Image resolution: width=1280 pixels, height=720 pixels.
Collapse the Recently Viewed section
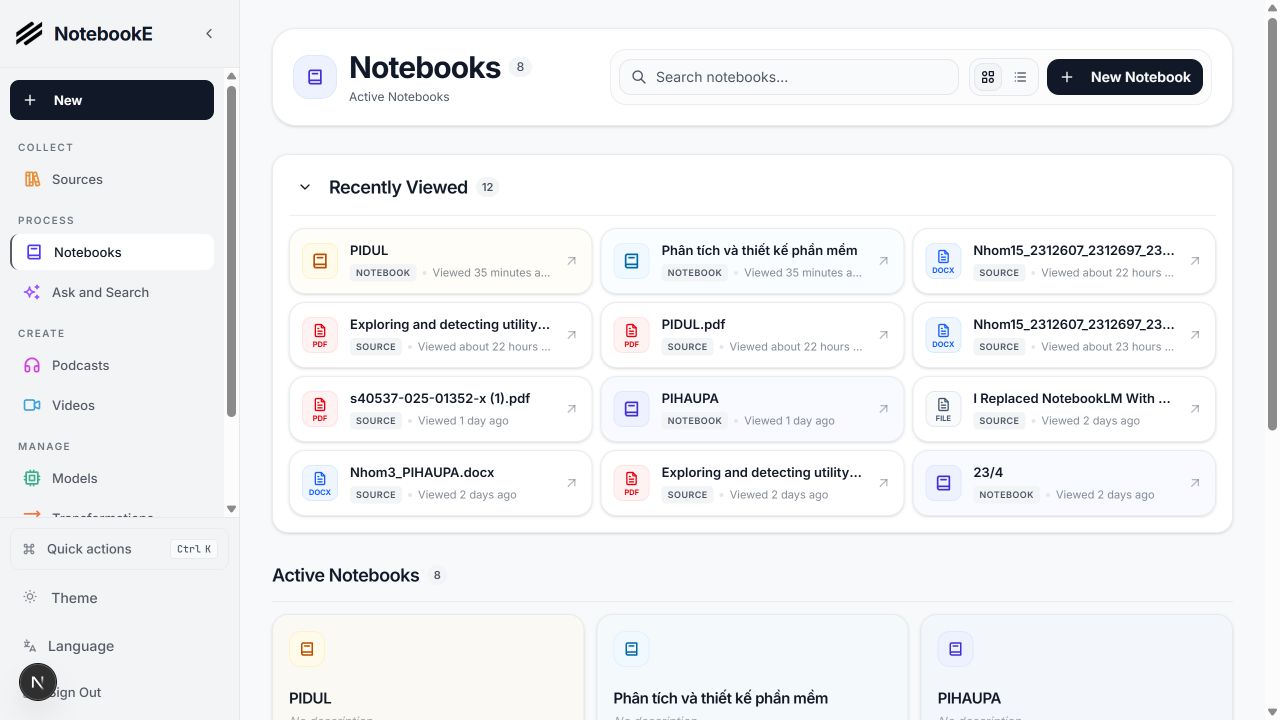pos(305,187)
